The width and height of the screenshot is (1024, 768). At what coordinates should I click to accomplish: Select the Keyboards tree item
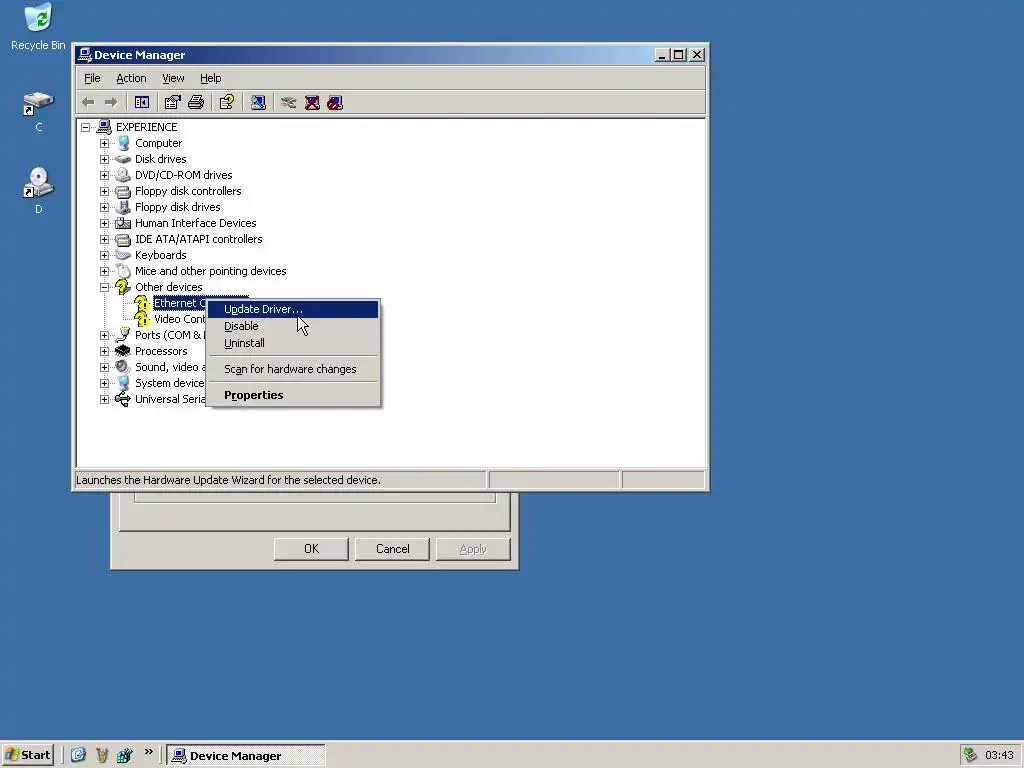pos(161,255)
